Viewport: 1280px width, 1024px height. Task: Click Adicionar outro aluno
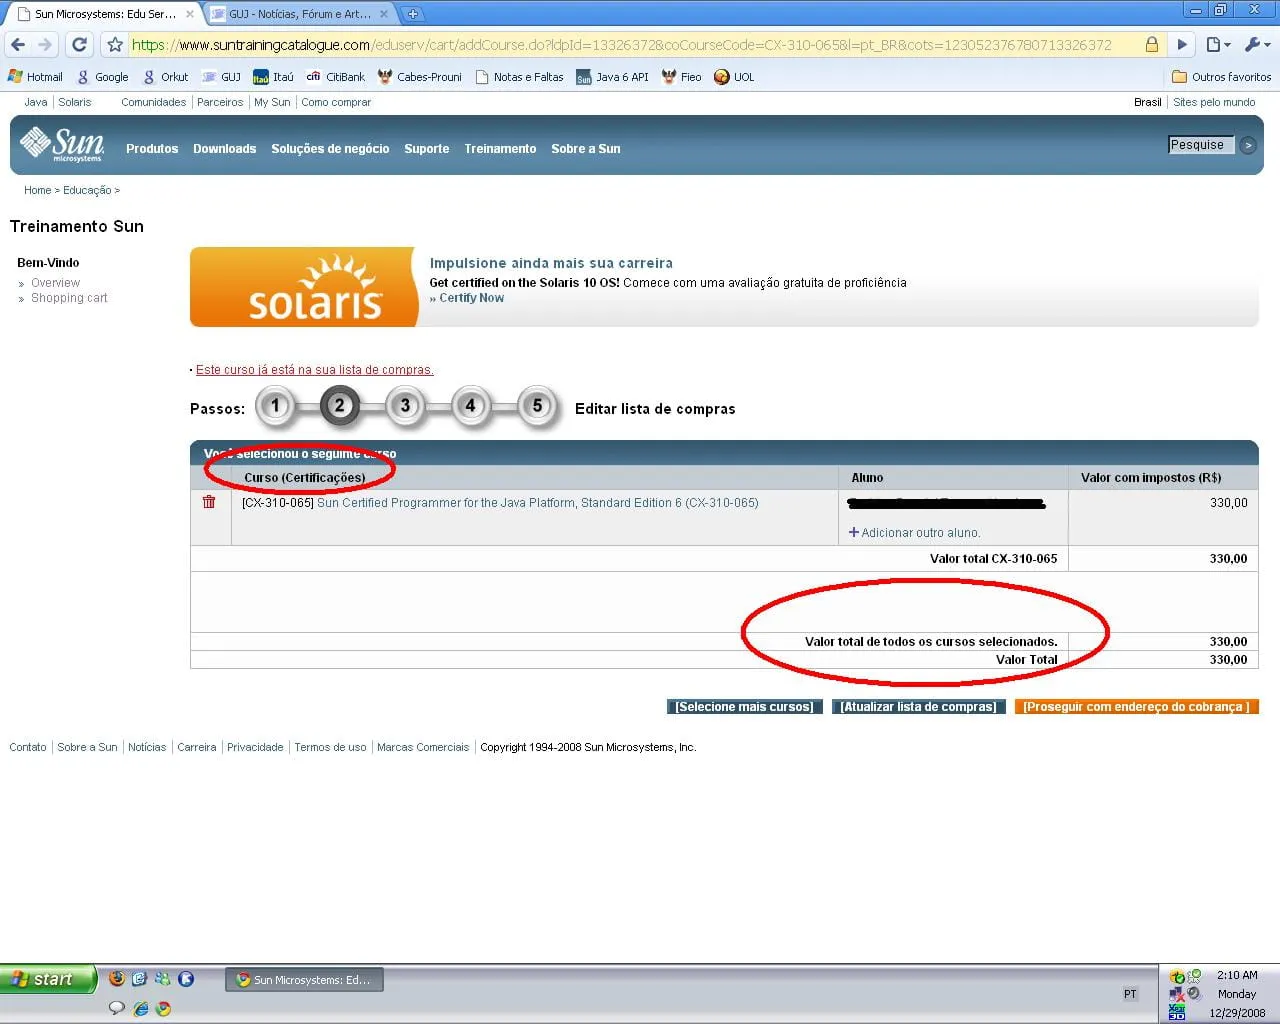pos(914,533)
